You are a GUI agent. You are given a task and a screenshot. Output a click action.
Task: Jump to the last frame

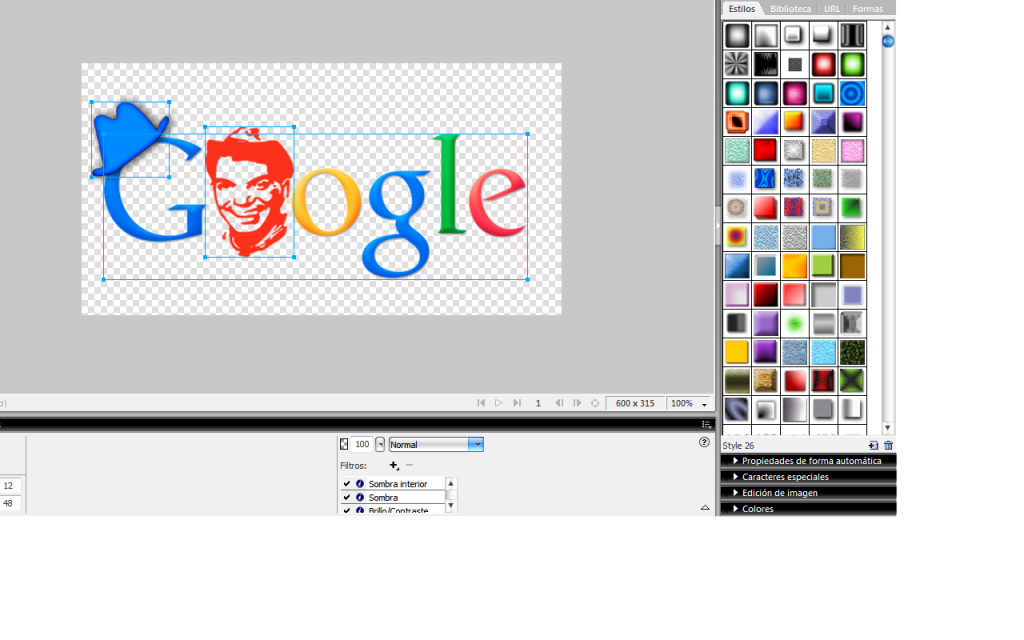pos(517,403)
